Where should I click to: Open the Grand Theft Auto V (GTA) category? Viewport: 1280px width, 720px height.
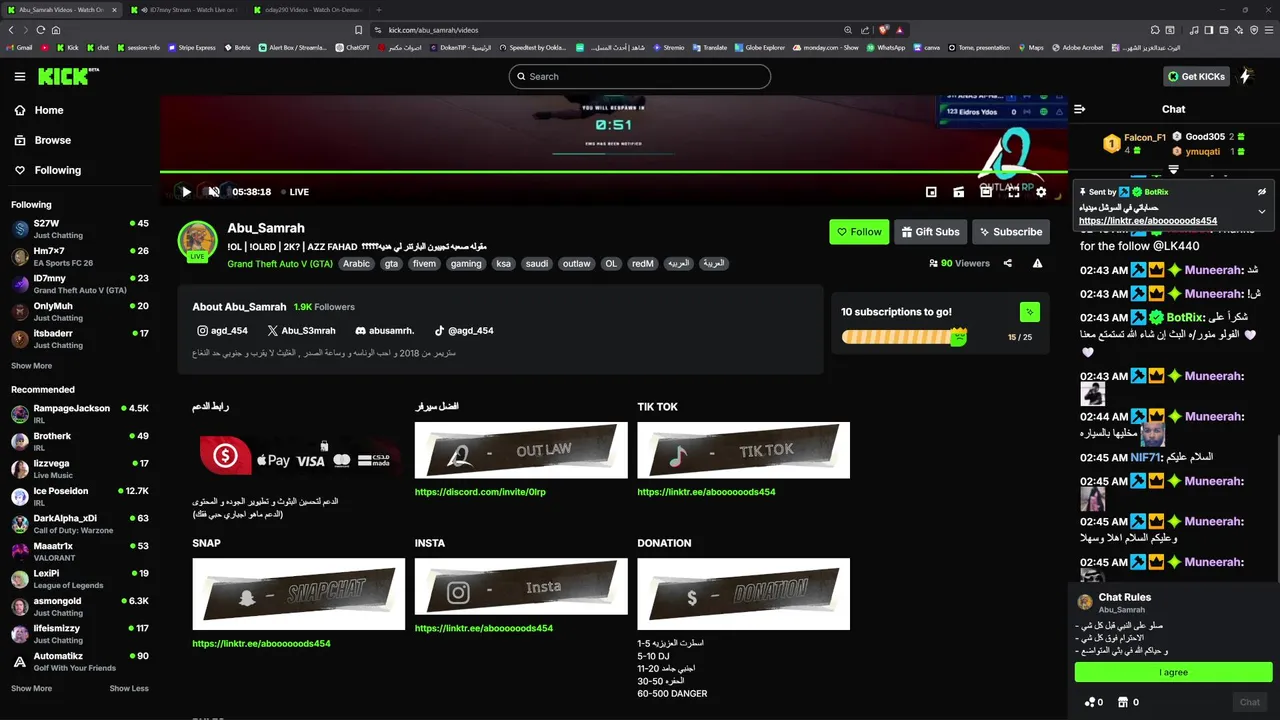(280, 264)
